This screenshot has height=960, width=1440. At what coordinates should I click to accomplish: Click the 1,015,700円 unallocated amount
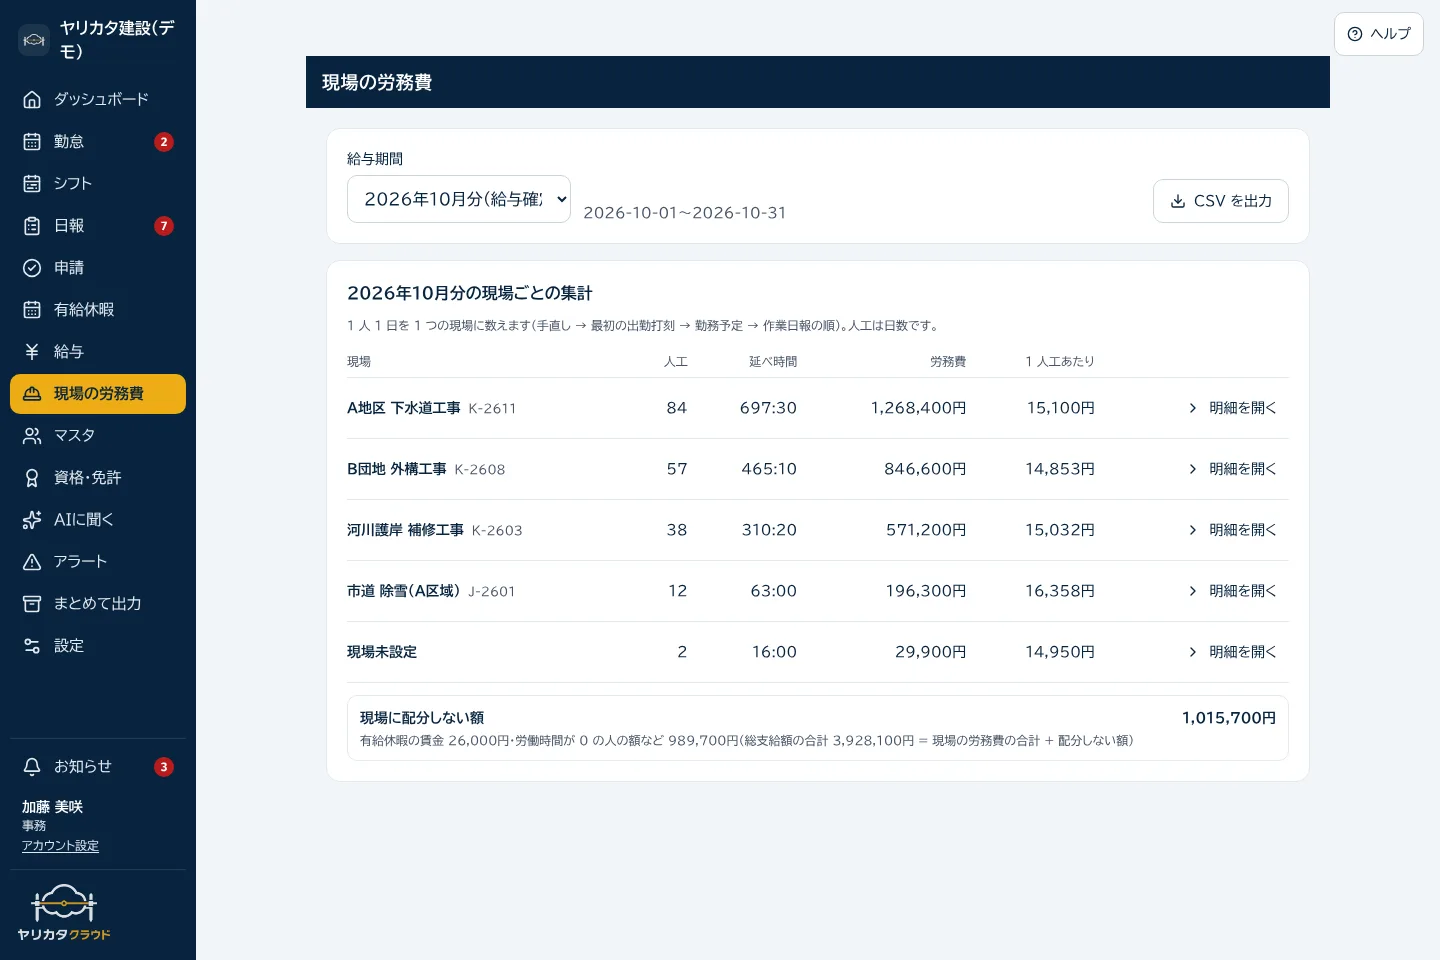(x=1229, y=718)
